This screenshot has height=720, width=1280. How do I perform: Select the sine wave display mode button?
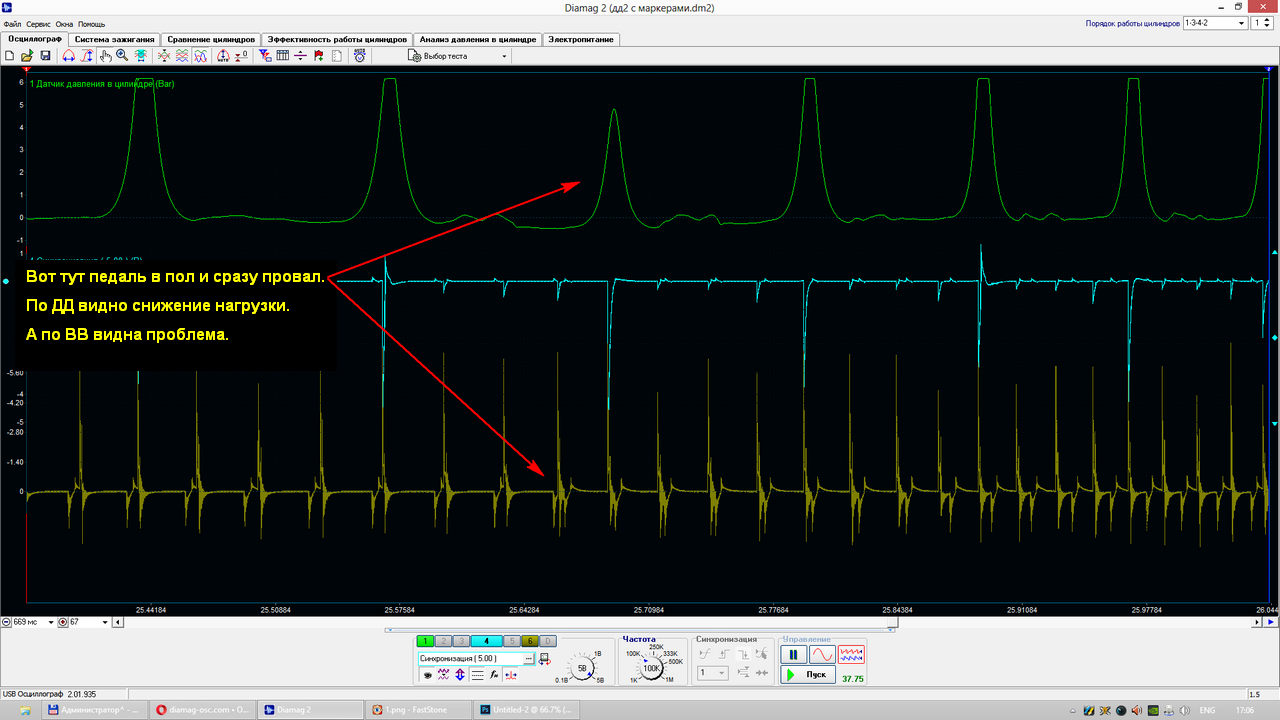(x=822, y=655)
